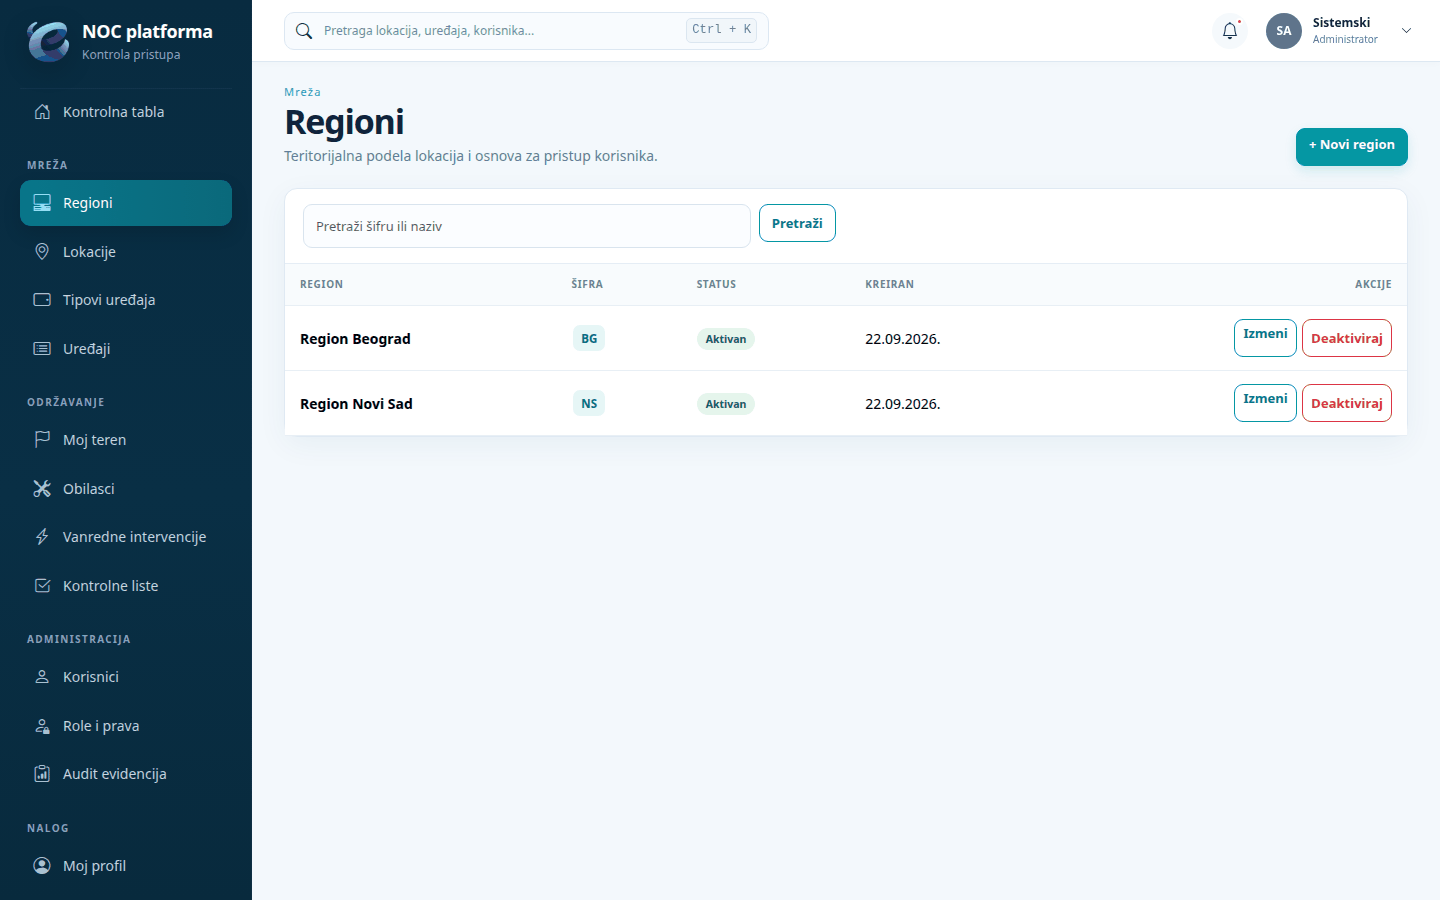
Task: Click the Lokacije pin icon
Action: (x=42, y=252)
